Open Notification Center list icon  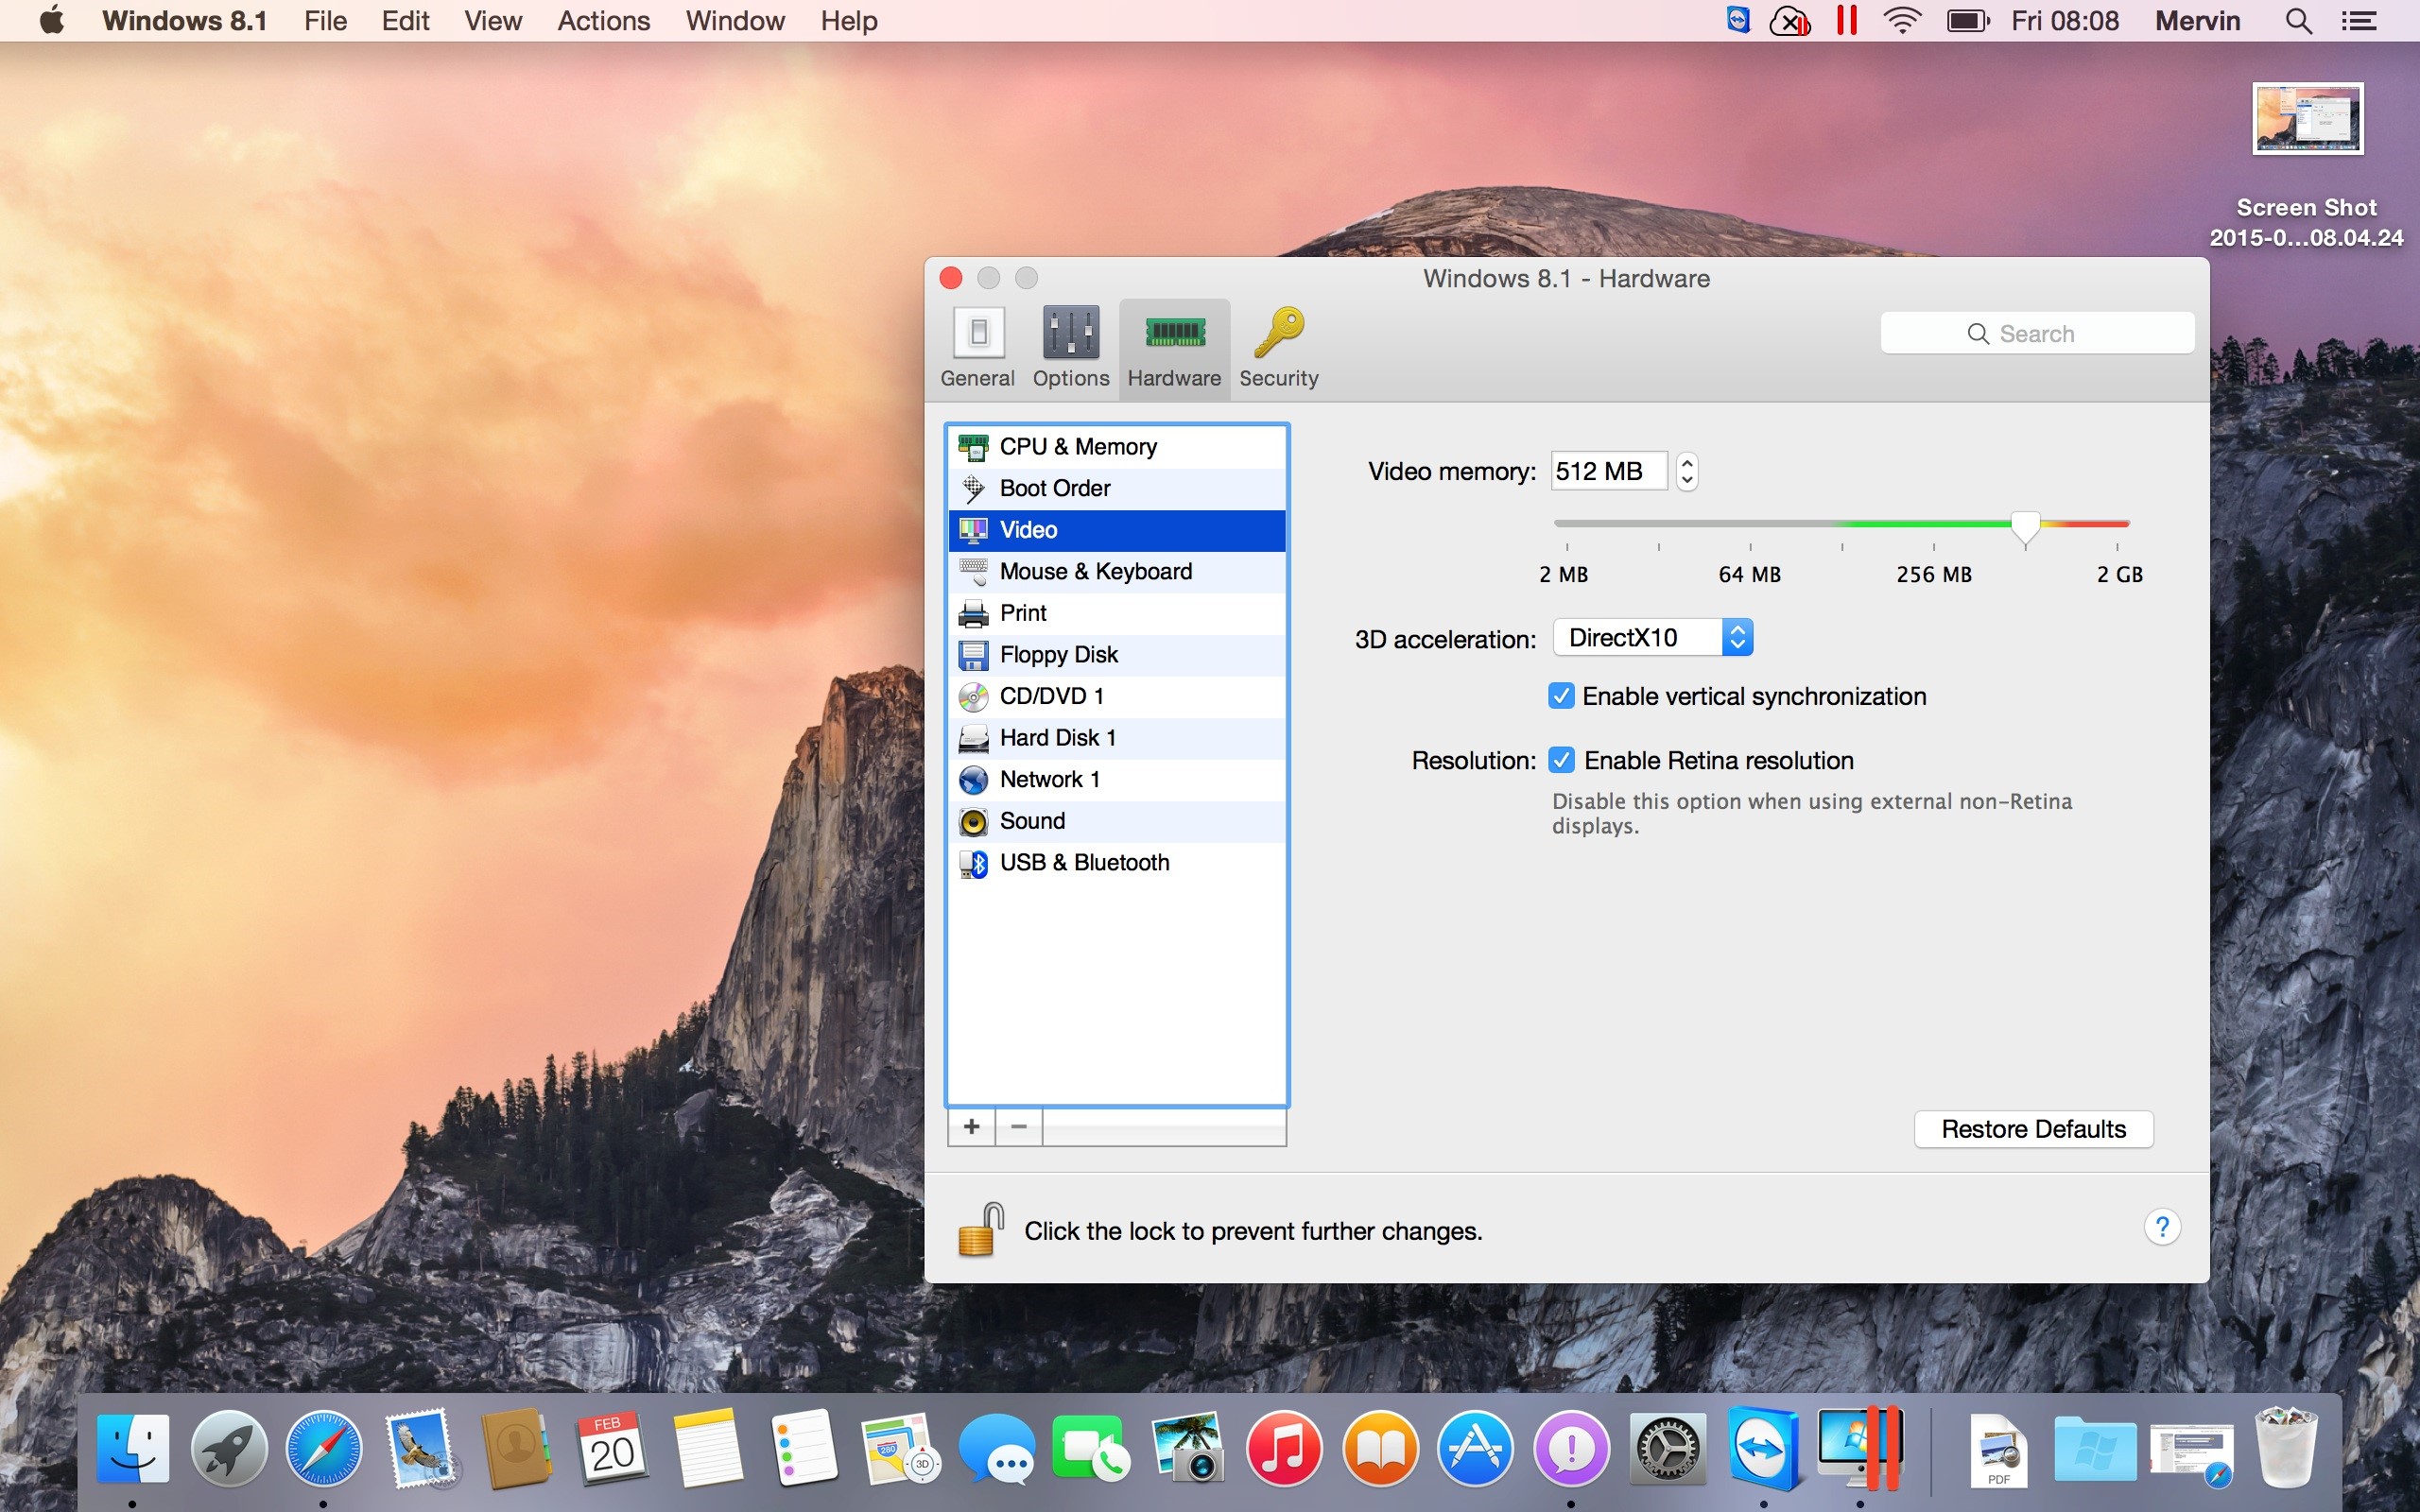[2360, 20]
